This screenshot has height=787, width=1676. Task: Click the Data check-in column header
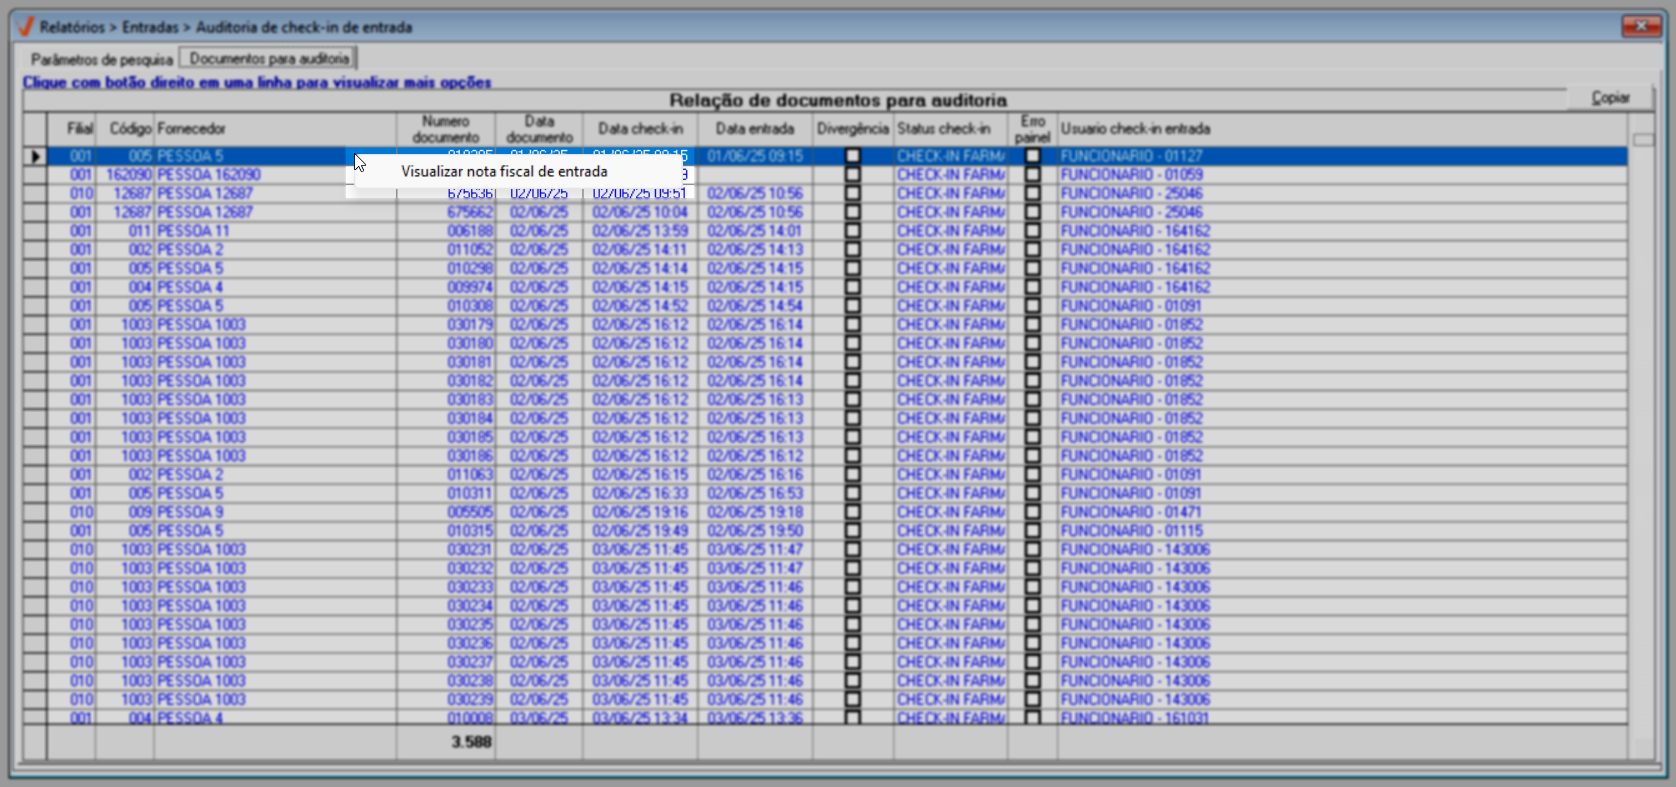coord(640,129)
